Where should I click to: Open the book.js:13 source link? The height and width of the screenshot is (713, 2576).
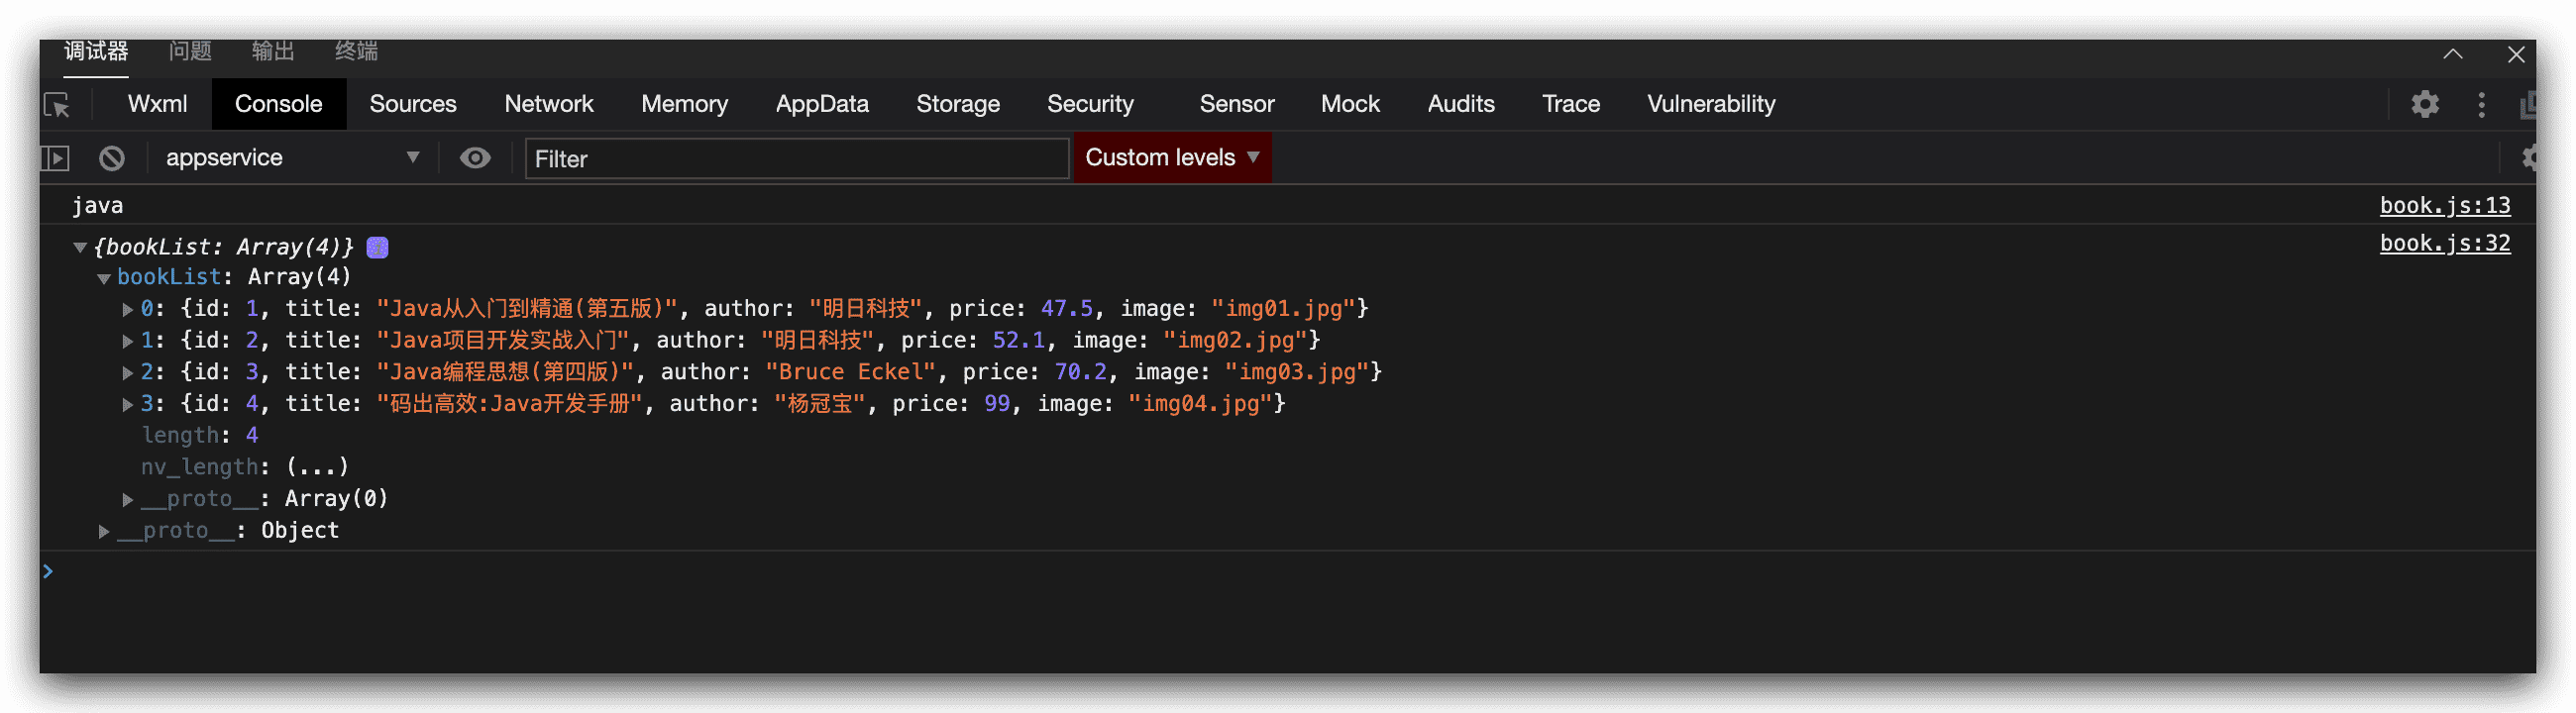[x=2444, y=206]
